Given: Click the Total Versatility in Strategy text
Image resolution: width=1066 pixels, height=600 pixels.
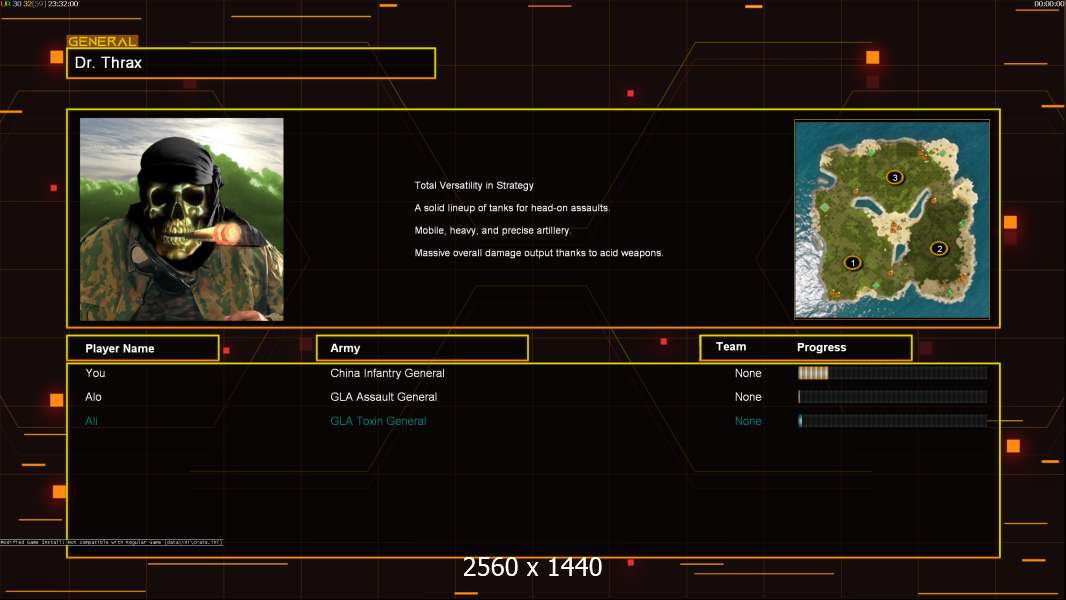Looking at the screenshot, I should [474, 186].
